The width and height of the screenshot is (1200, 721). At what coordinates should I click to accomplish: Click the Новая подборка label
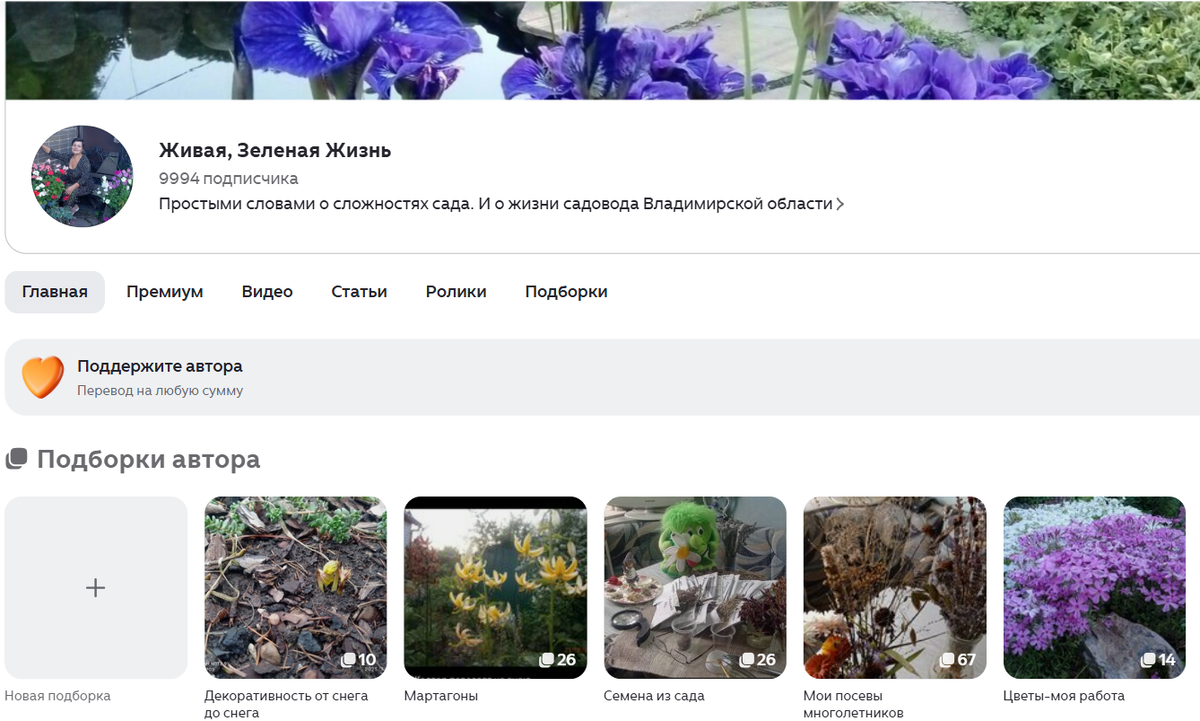coord(58,696)
